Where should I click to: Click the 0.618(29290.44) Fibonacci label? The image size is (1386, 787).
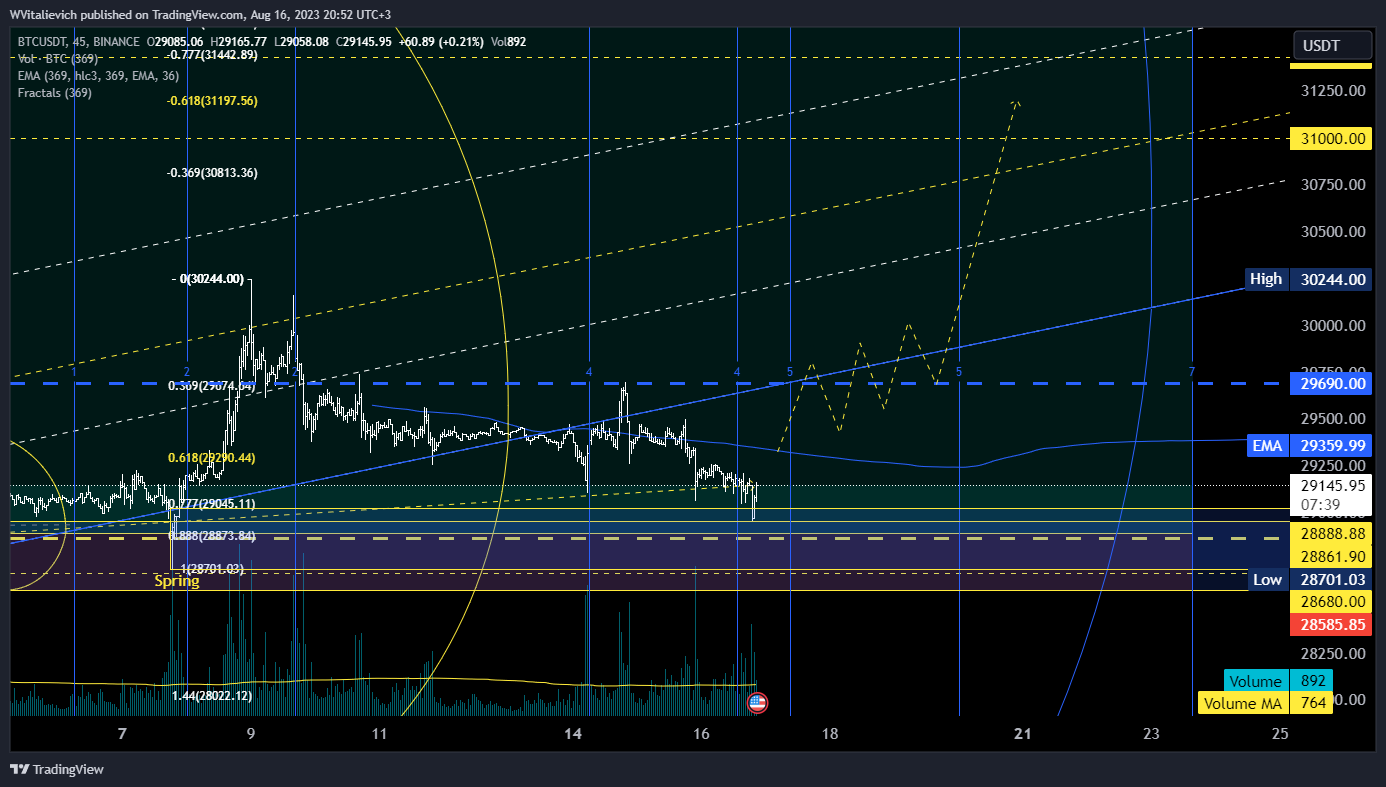tap(212, 457)
